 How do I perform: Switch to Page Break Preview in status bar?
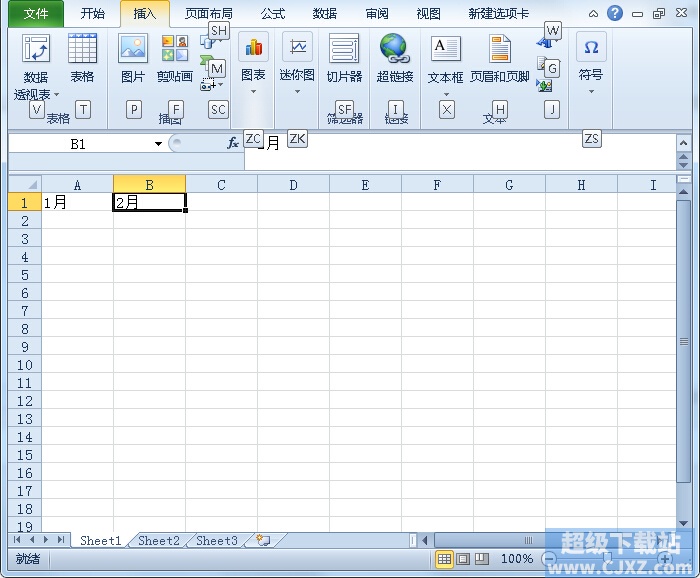click(x=481, y=559)
